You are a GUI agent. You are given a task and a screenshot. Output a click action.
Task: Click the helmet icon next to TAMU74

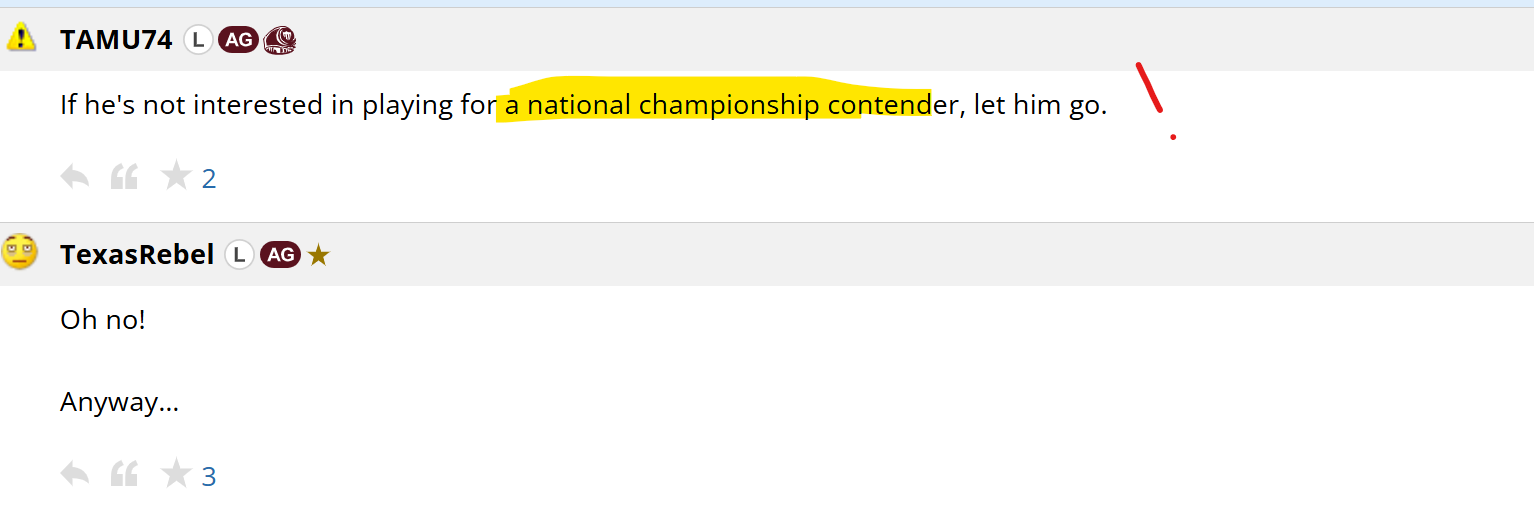point(279,40)
